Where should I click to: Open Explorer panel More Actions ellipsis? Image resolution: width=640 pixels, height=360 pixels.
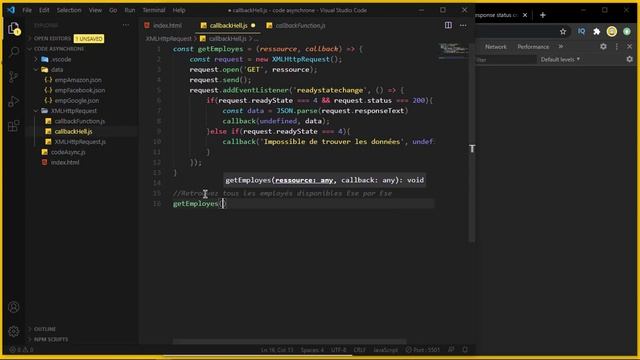pyautogui.click(x=126, y=25)
